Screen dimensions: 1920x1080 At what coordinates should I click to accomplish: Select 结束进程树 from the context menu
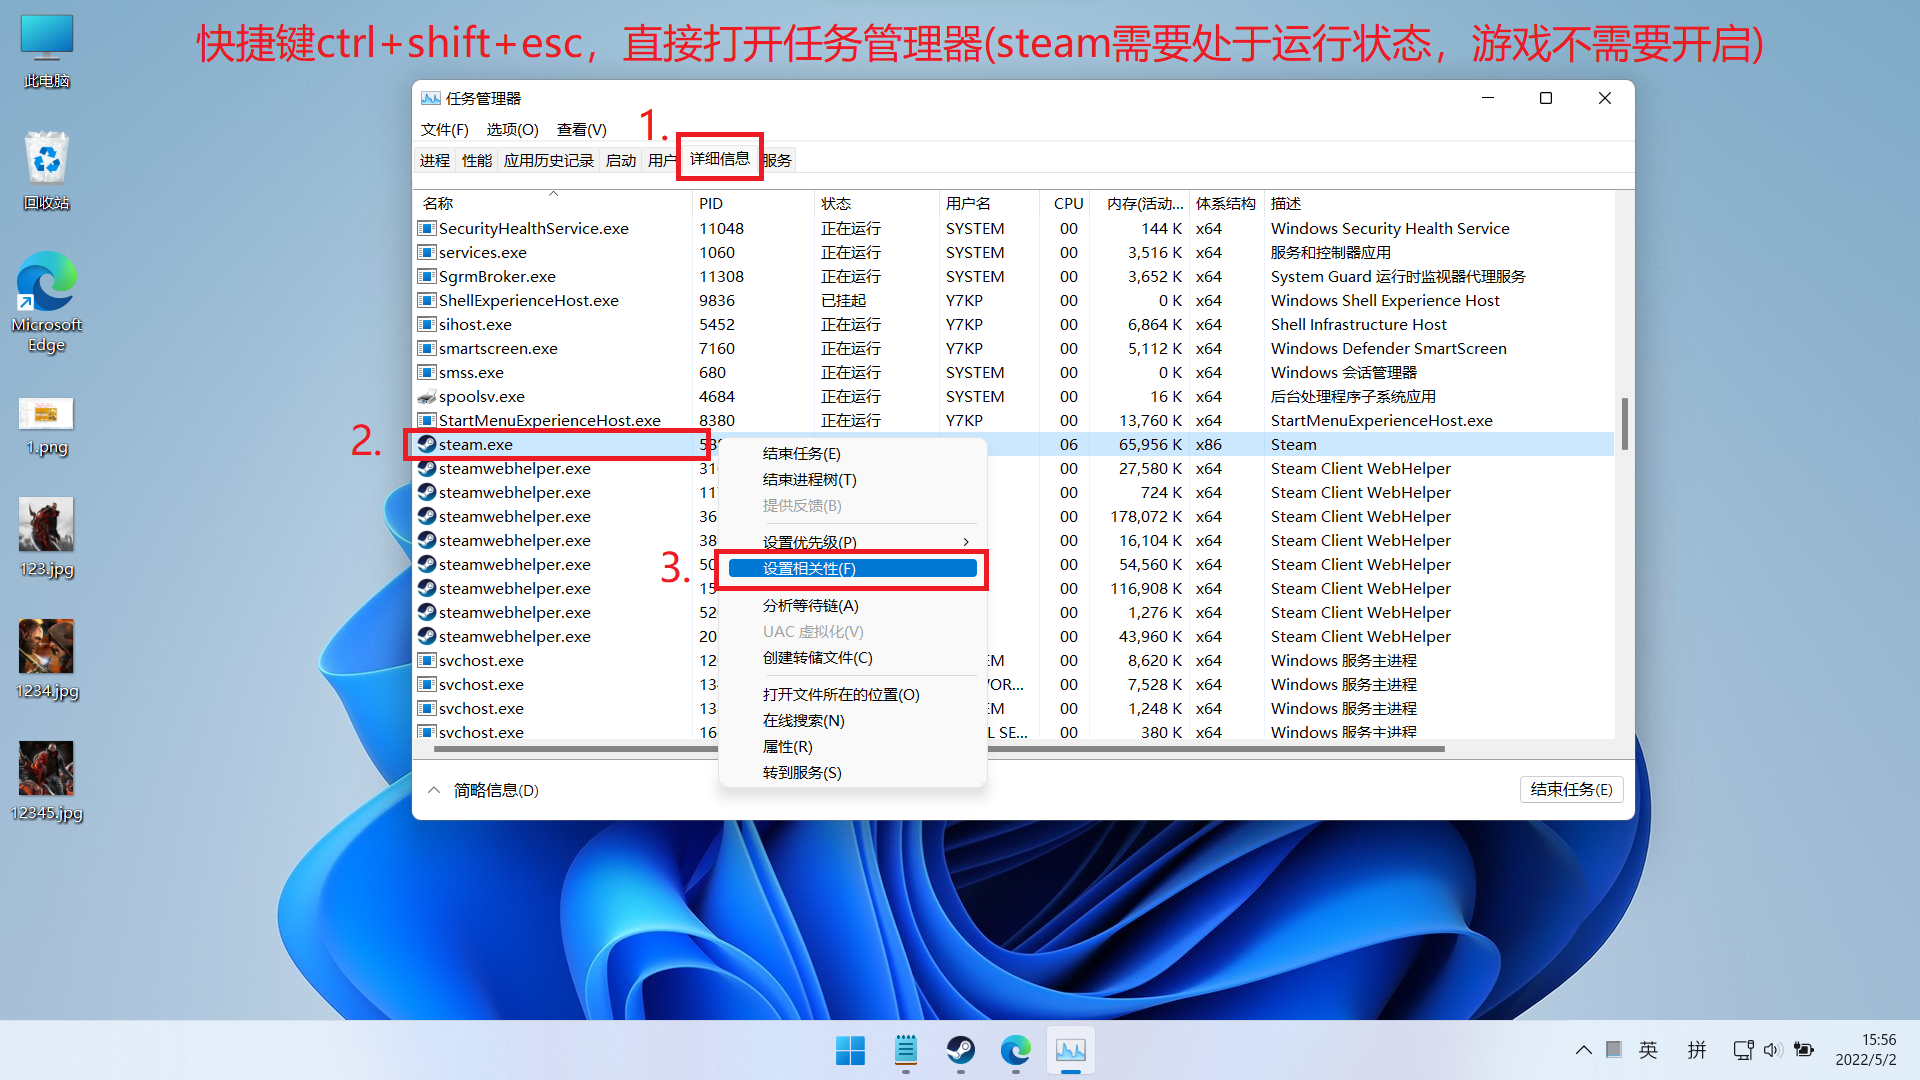pos(809,480)
